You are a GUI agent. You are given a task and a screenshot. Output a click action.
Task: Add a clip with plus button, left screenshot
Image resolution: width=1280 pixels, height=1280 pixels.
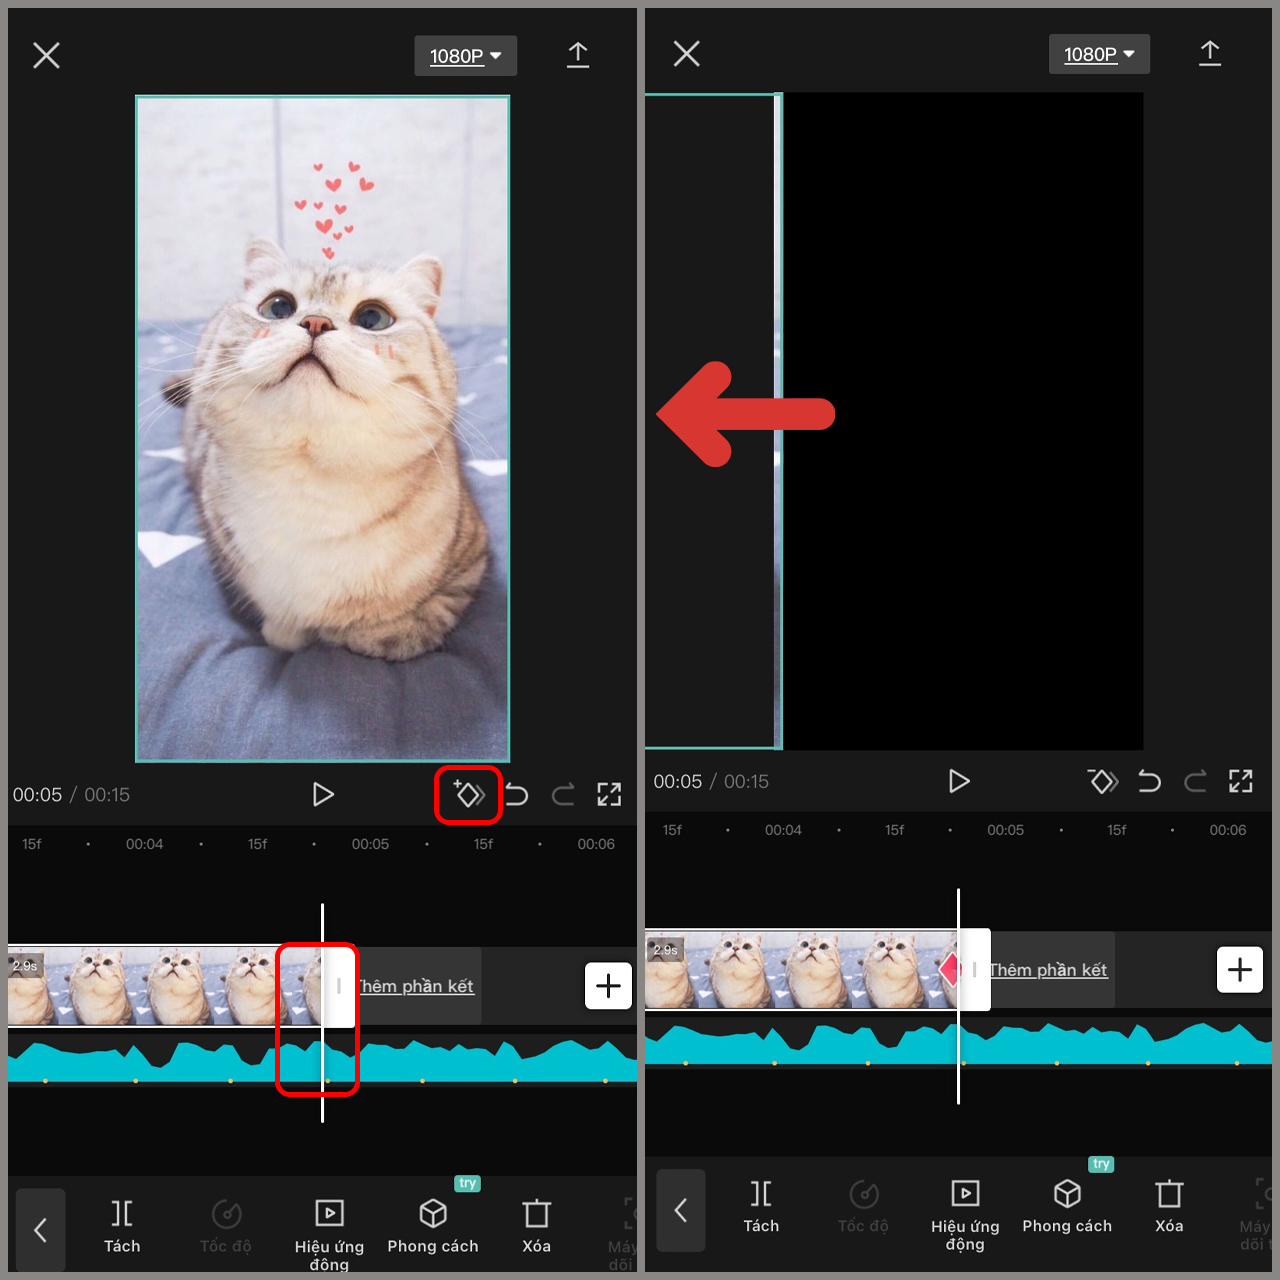608,986
